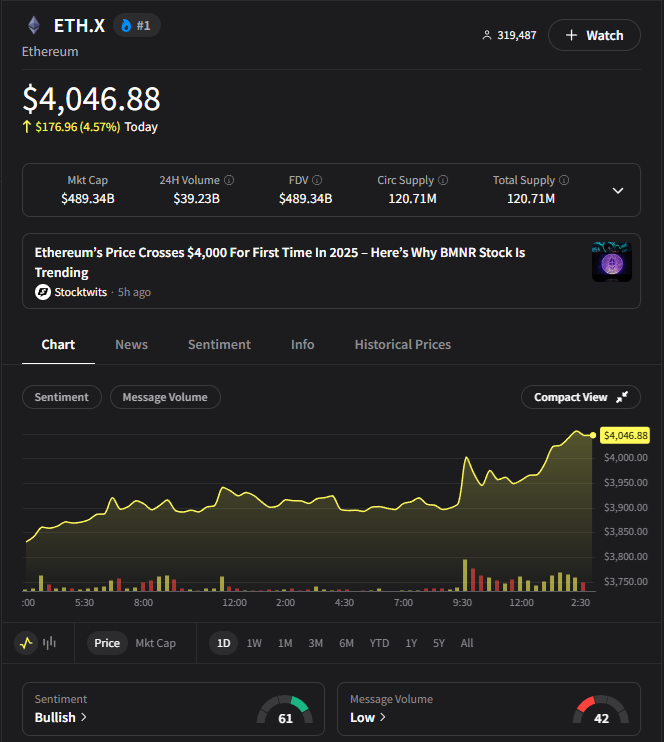Click the yellow current price marker dot
This screenshot has width=664, height=742.
click(x=593, y=435)
